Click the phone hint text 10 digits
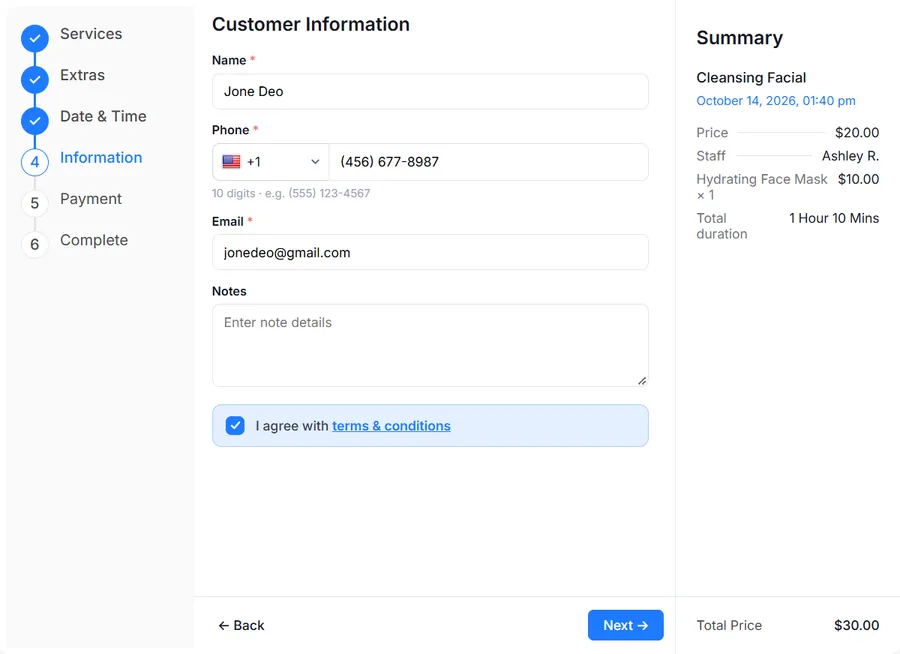 pos(291,194)
